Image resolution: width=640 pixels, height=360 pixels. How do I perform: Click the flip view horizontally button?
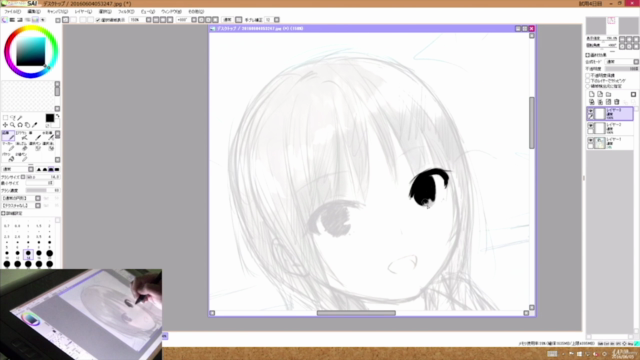pos(239,20)
